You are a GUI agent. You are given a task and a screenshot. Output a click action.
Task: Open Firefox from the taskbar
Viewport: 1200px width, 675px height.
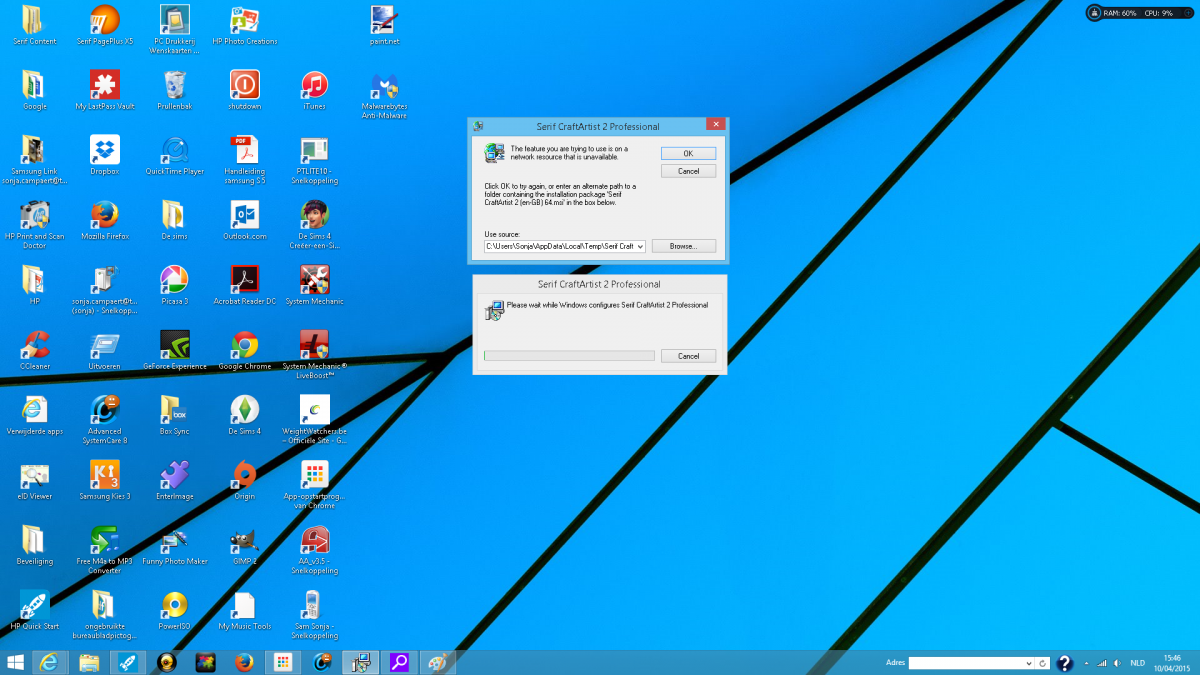244,662
